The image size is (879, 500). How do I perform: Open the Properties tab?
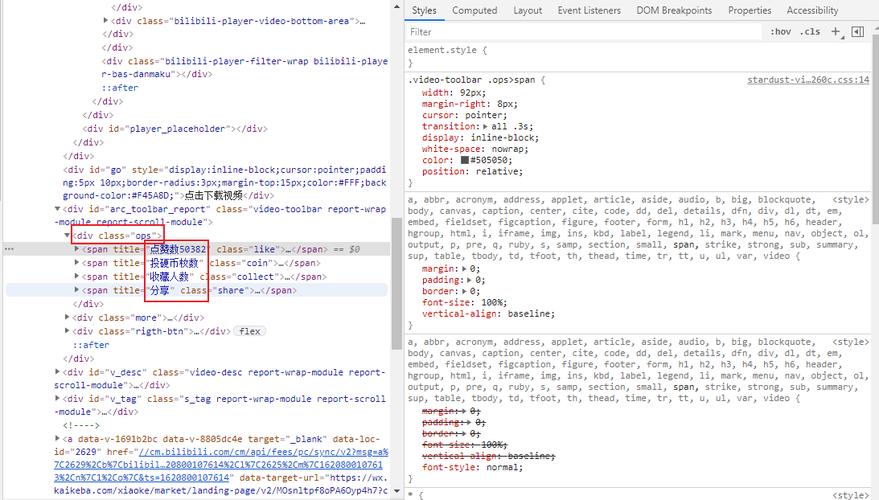pos(750,10)
